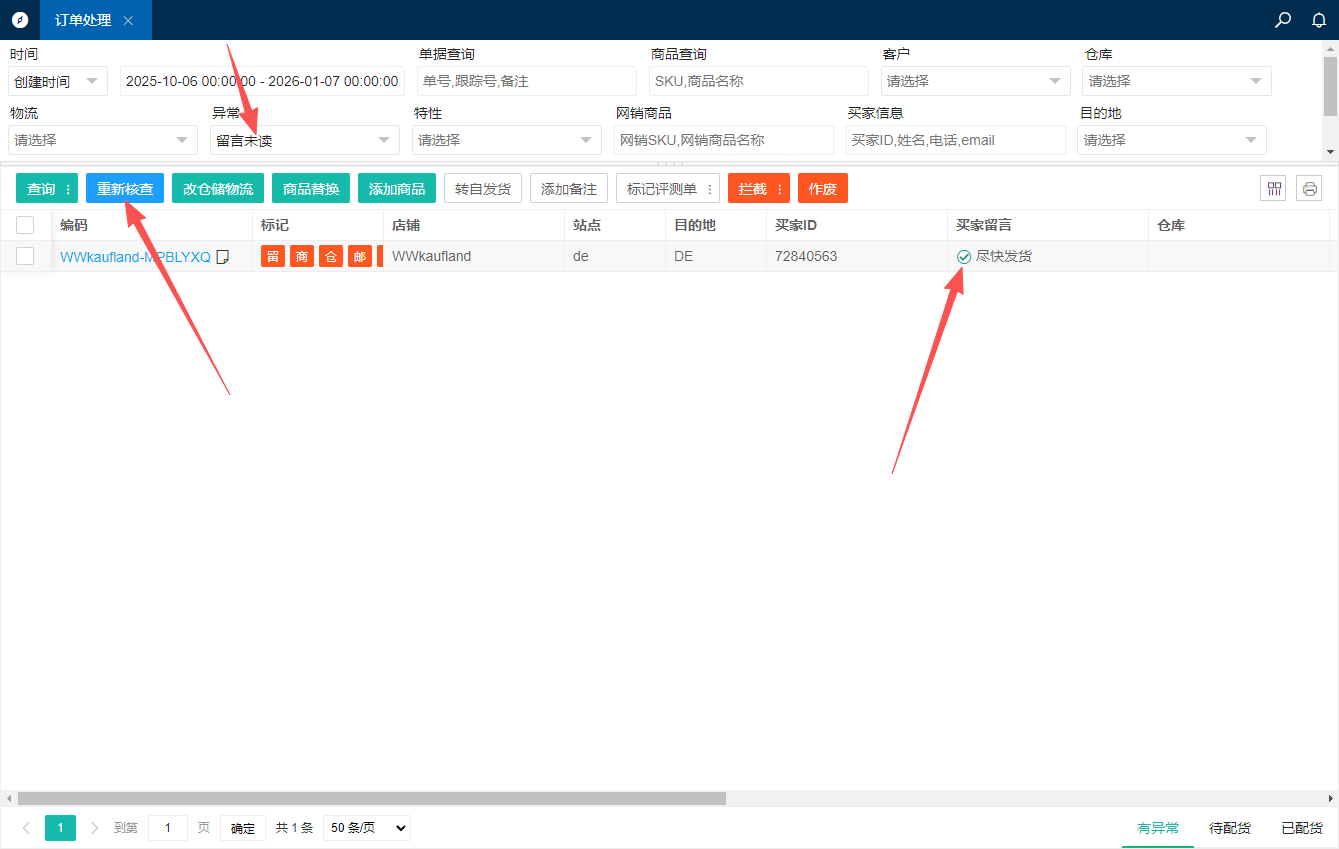Switch to the 待配货 tab
Viewport: 1339px width, 849px height.
(x=1229, y=828)
